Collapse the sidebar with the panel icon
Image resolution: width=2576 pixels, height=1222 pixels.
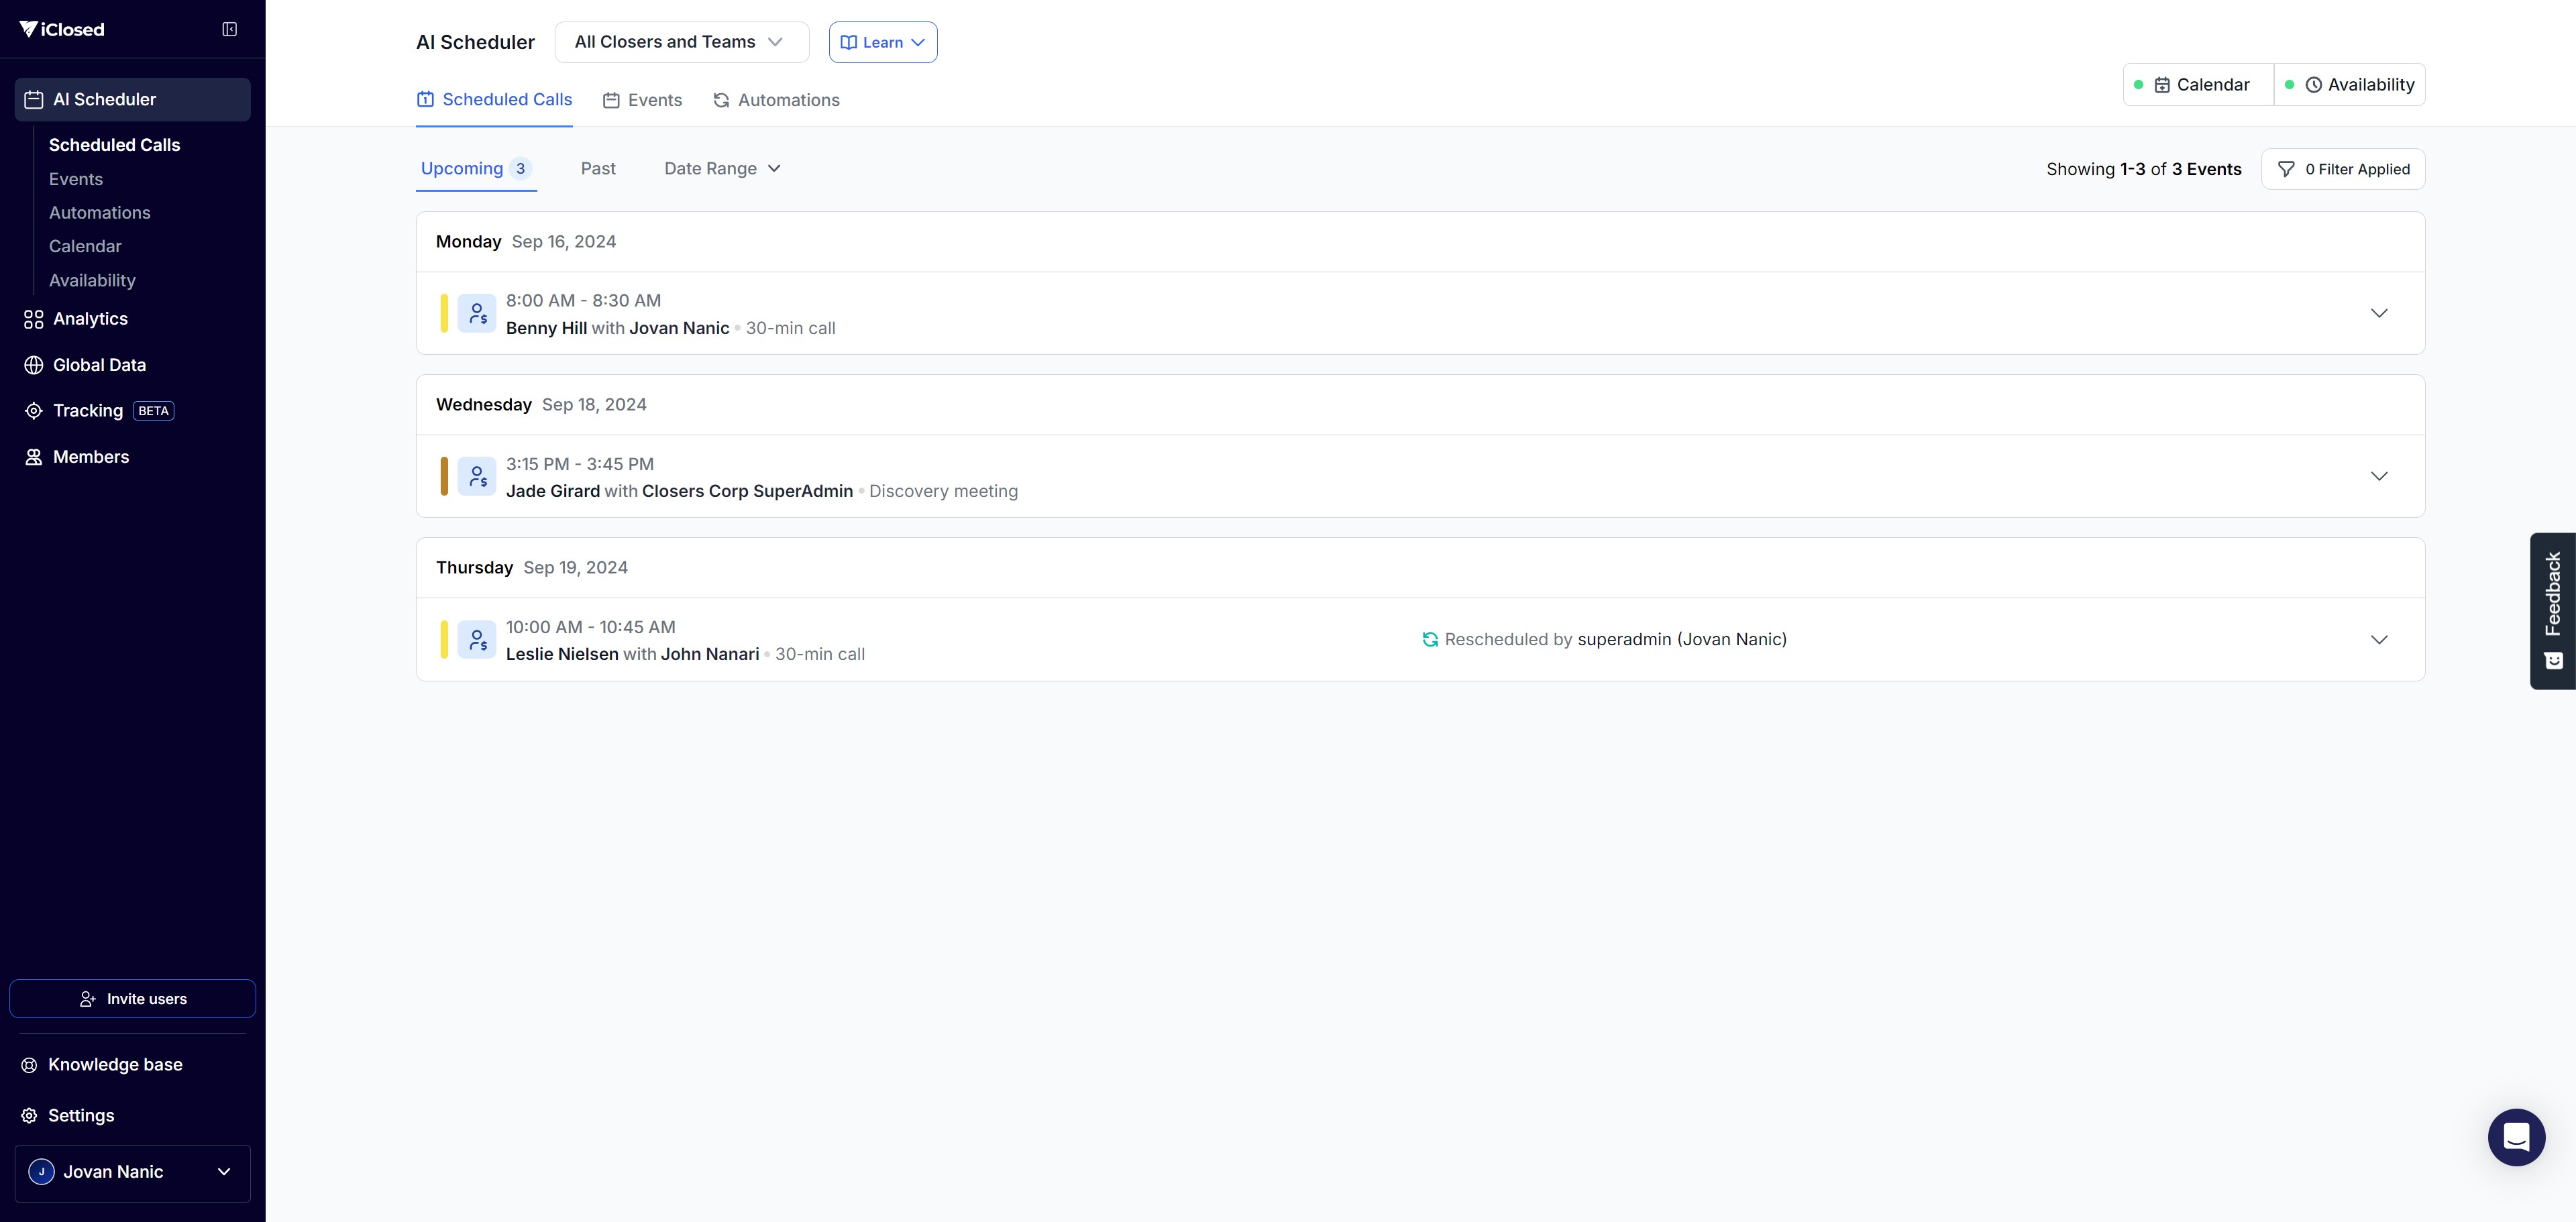tap(229, 29)
